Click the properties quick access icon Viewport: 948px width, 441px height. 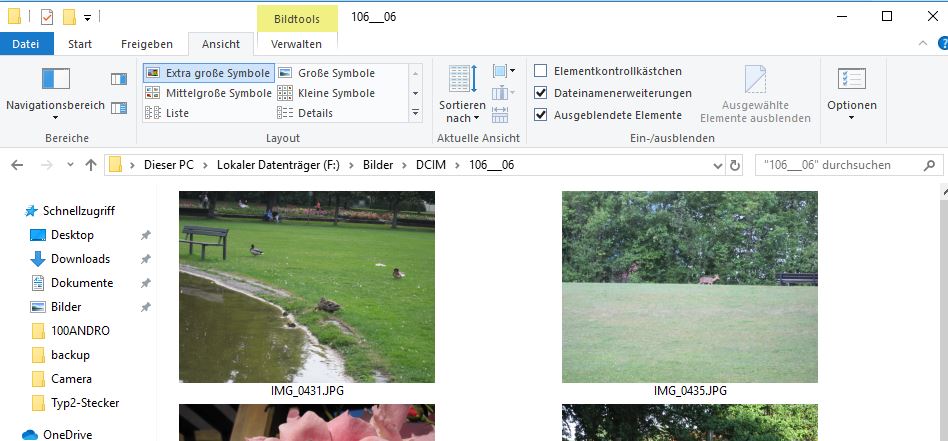point(47,17)
